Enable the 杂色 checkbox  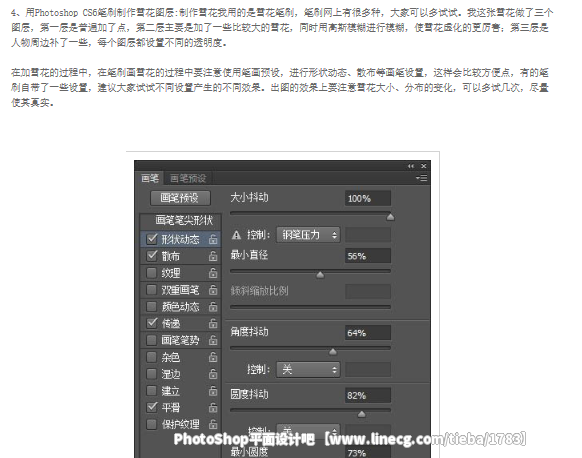[151, 357]
